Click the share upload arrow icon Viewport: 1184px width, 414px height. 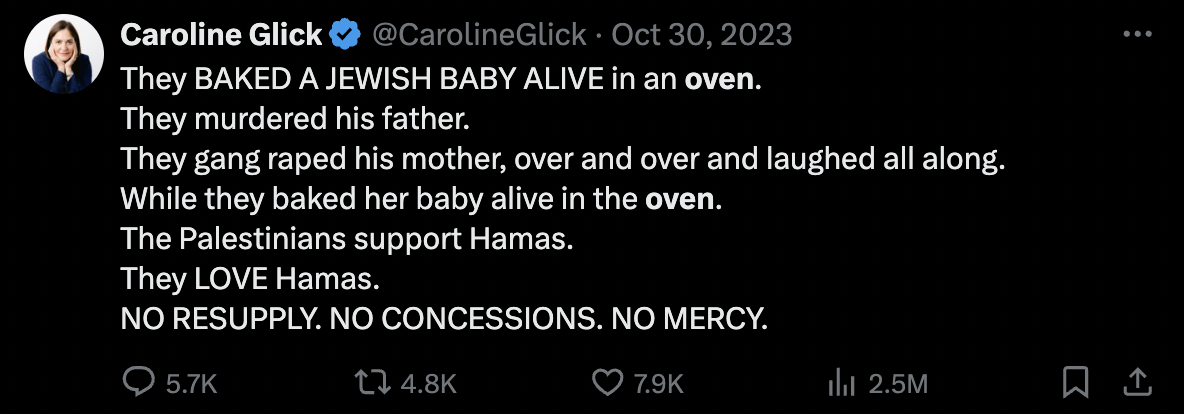[1136, 381]
